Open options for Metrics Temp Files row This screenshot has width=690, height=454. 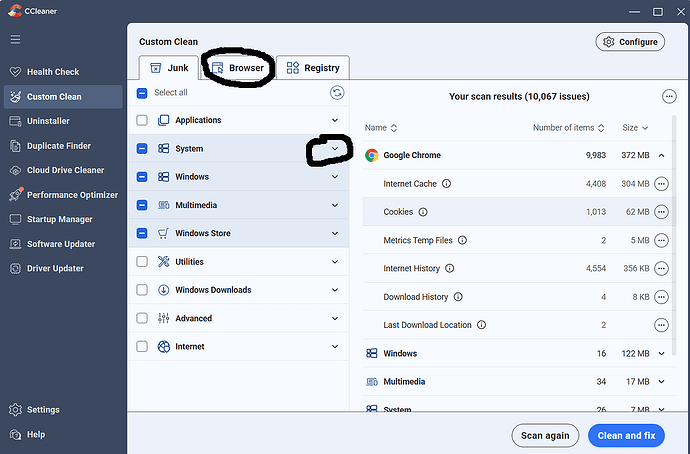pos(661,240)
